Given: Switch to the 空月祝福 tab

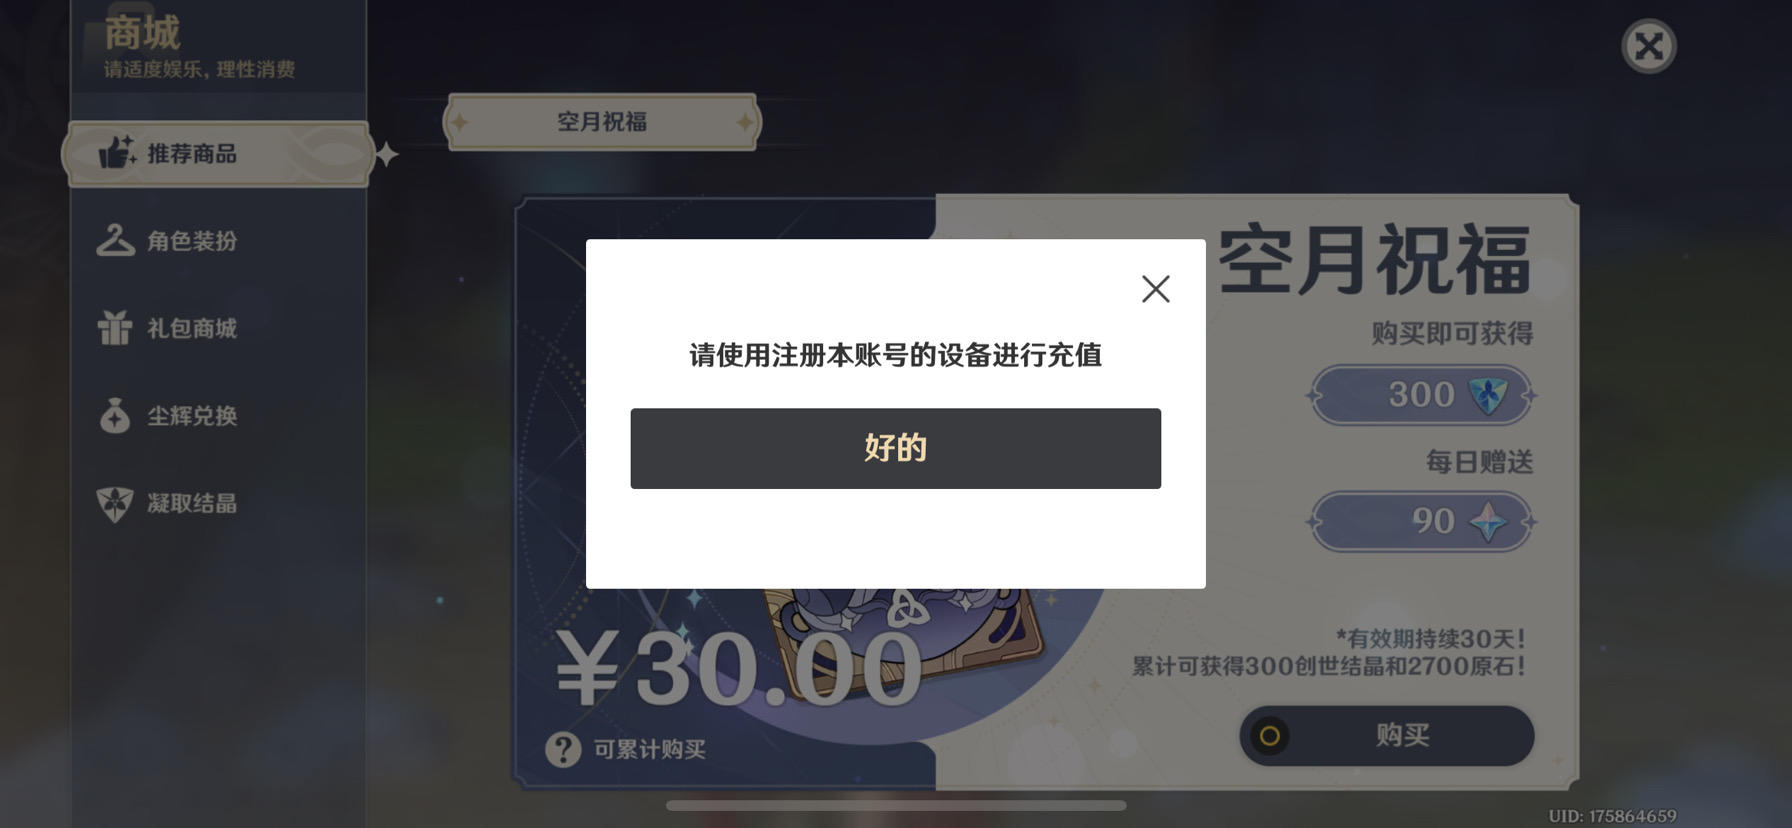Looking at the screenshot, I should pyautogui.click(x=602, y=122).
